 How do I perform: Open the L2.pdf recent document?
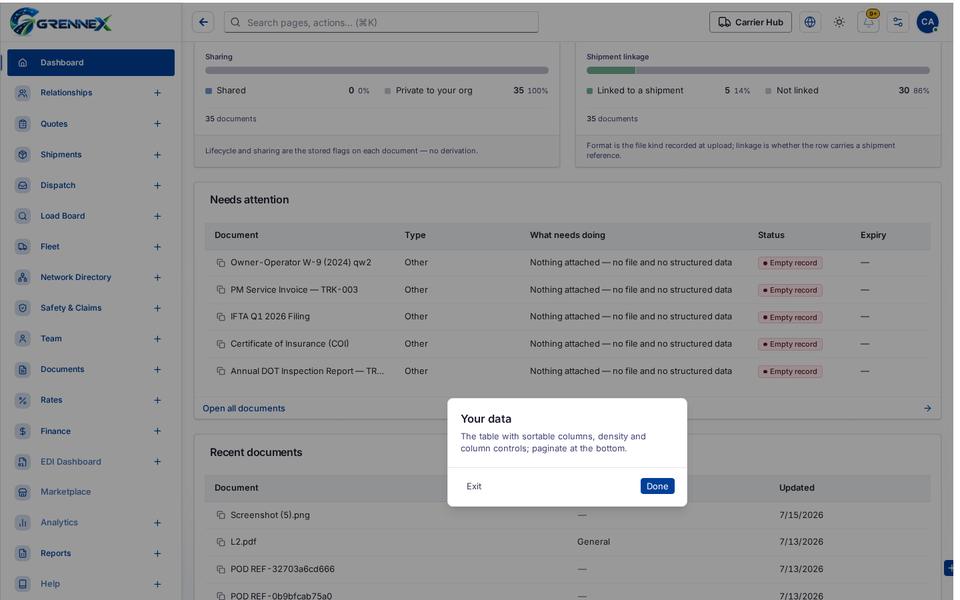click(x=243, y=542)
